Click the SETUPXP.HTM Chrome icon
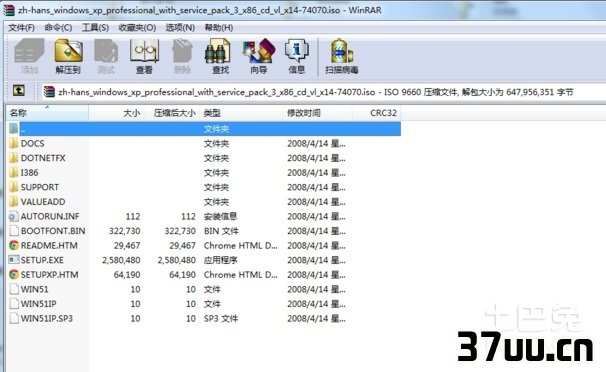The width and height of the screenshot is (606, 372). tap(14, 275)
